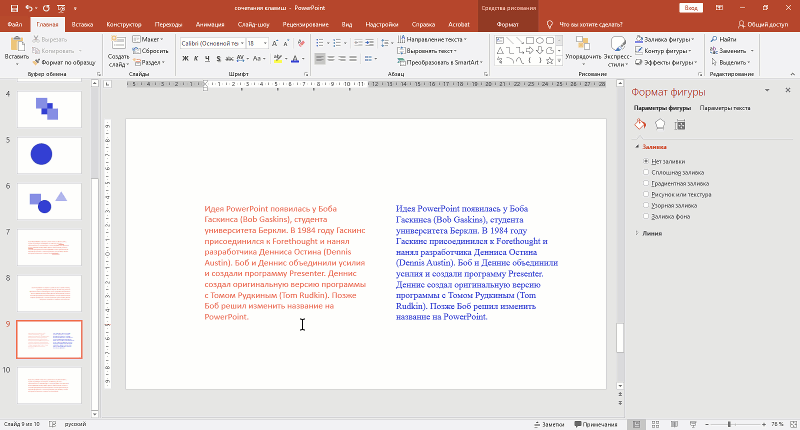The height and width of the screenshot is (430, 800).
Task: Cut selection with Вырезать scissors
Action: click(49, 39)
